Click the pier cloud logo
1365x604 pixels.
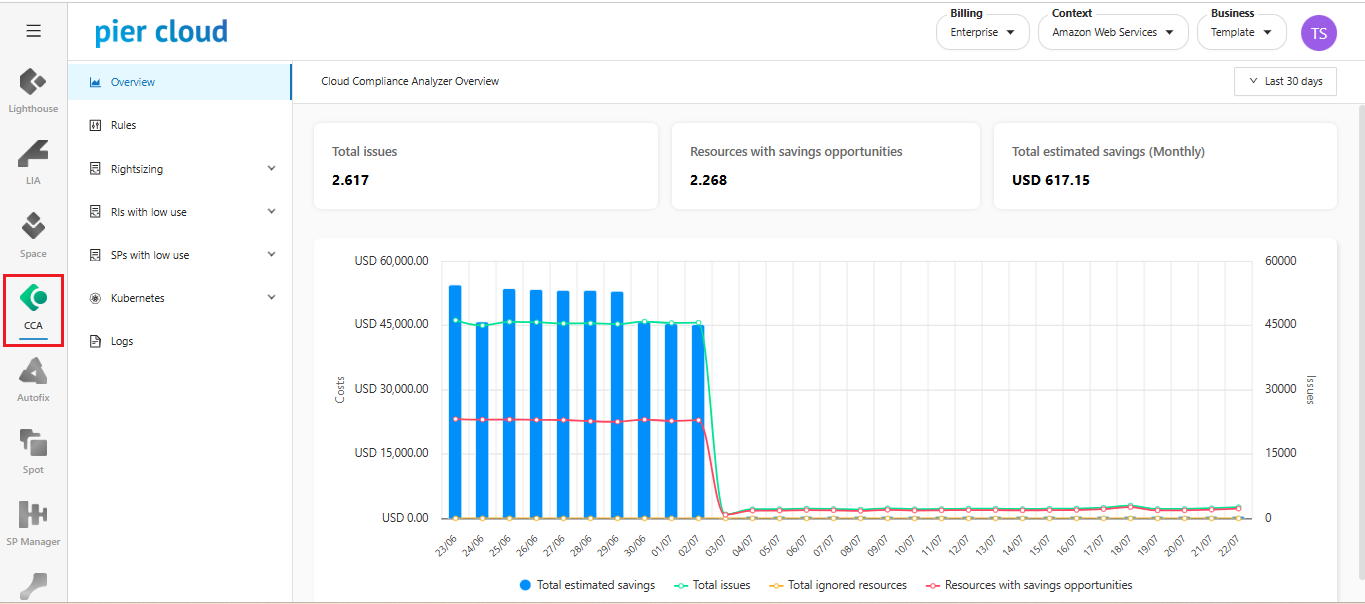coord(161,32)
